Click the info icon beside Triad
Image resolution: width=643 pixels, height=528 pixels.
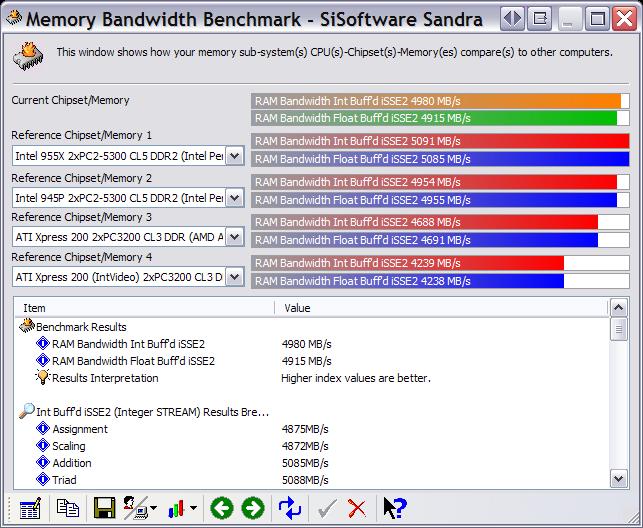coord(43,479)
